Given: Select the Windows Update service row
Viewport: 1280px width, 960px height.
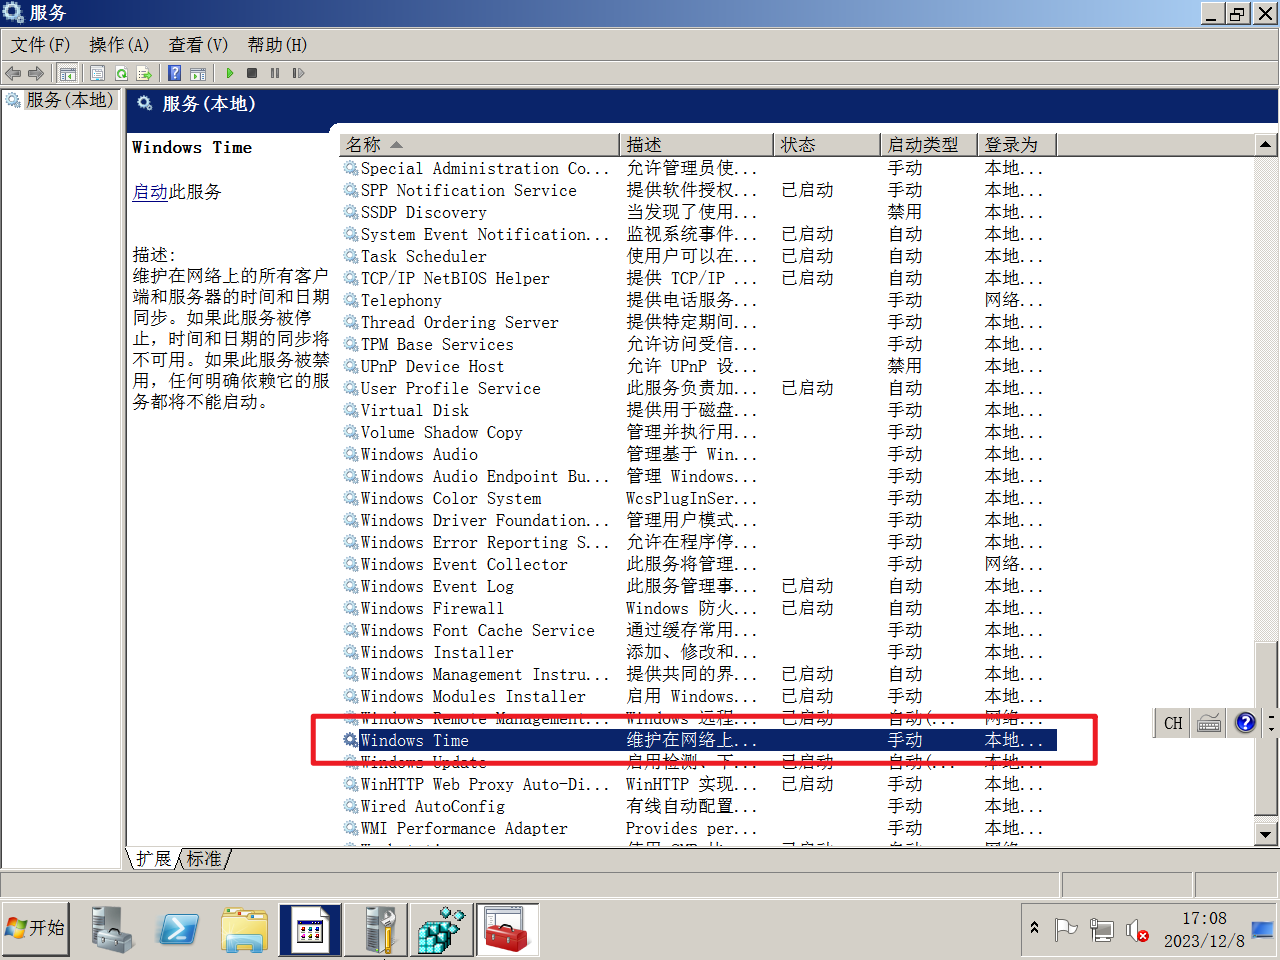Looking at the screenshot, I should (698, 762).
